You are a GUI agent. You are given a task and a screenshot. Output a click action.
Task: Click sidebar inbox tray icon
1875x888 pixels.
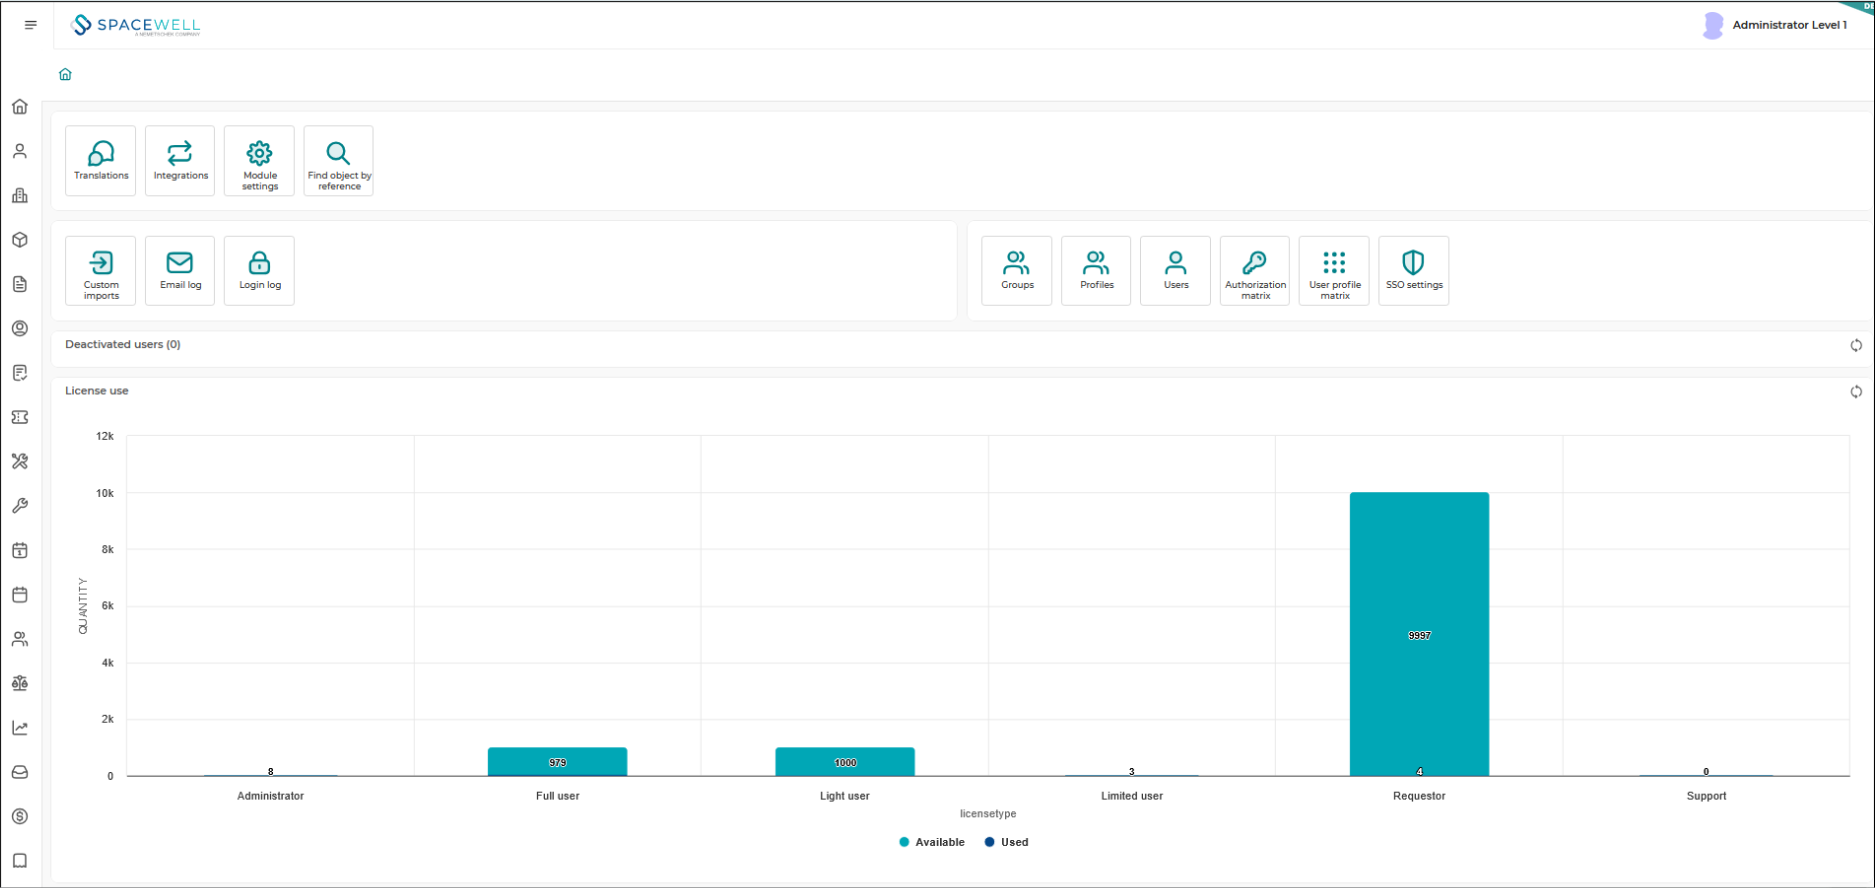[20, 772]
